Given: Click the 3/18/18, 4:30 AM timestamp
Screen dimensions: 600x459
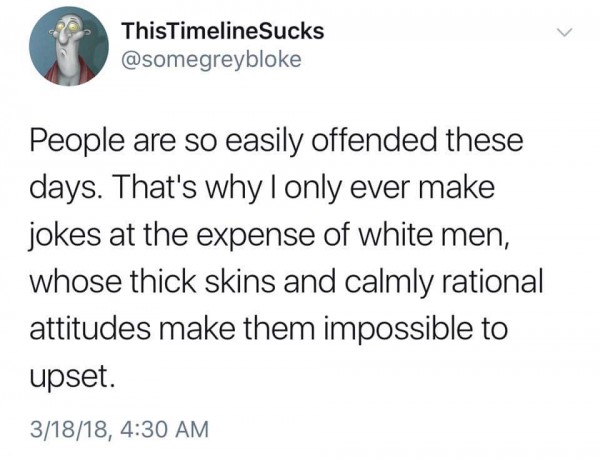Looking at the screenshot, I should coord(120,429).
